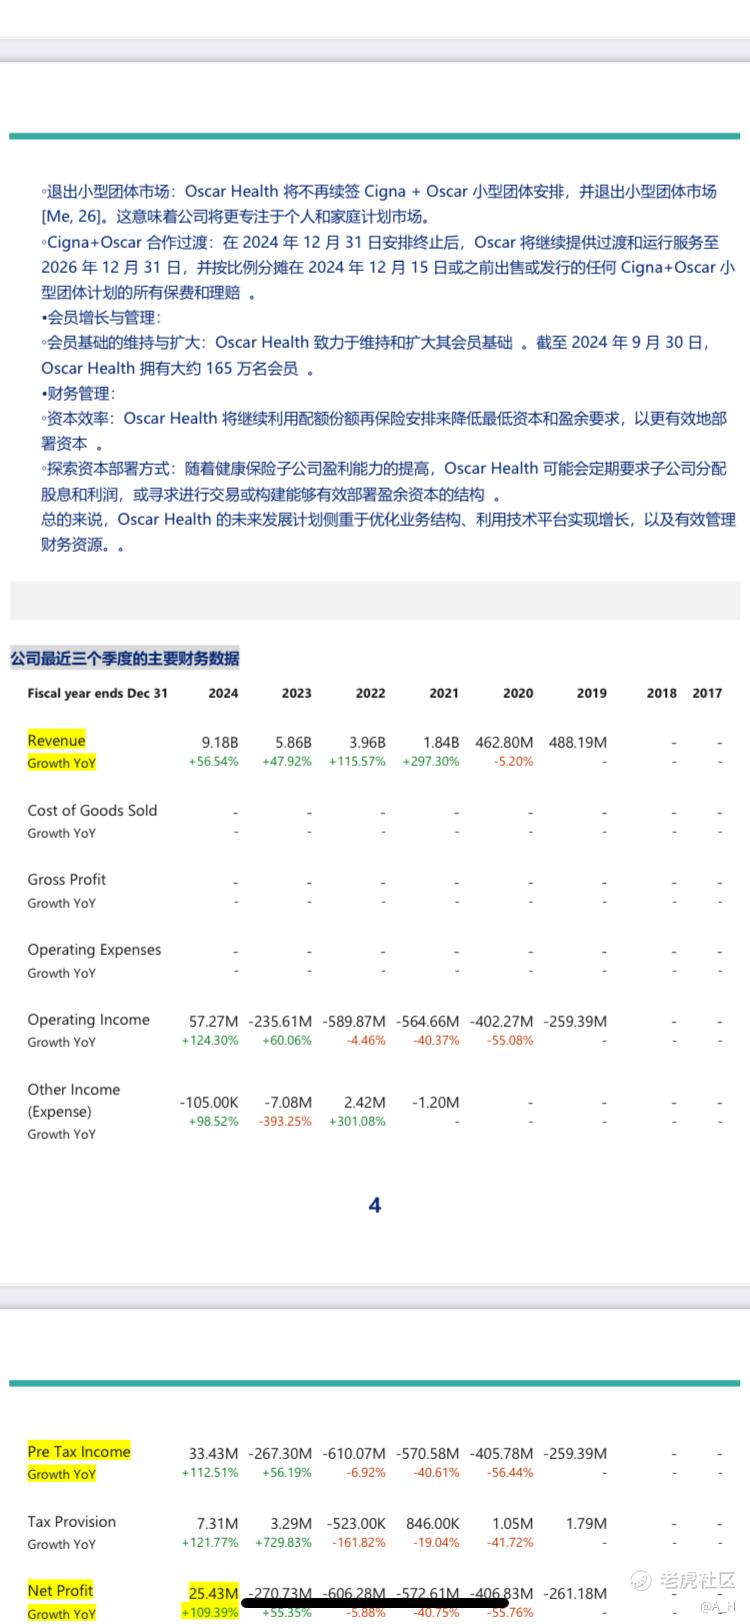Select the Cost of Goods Sold label

click(92, 811)
